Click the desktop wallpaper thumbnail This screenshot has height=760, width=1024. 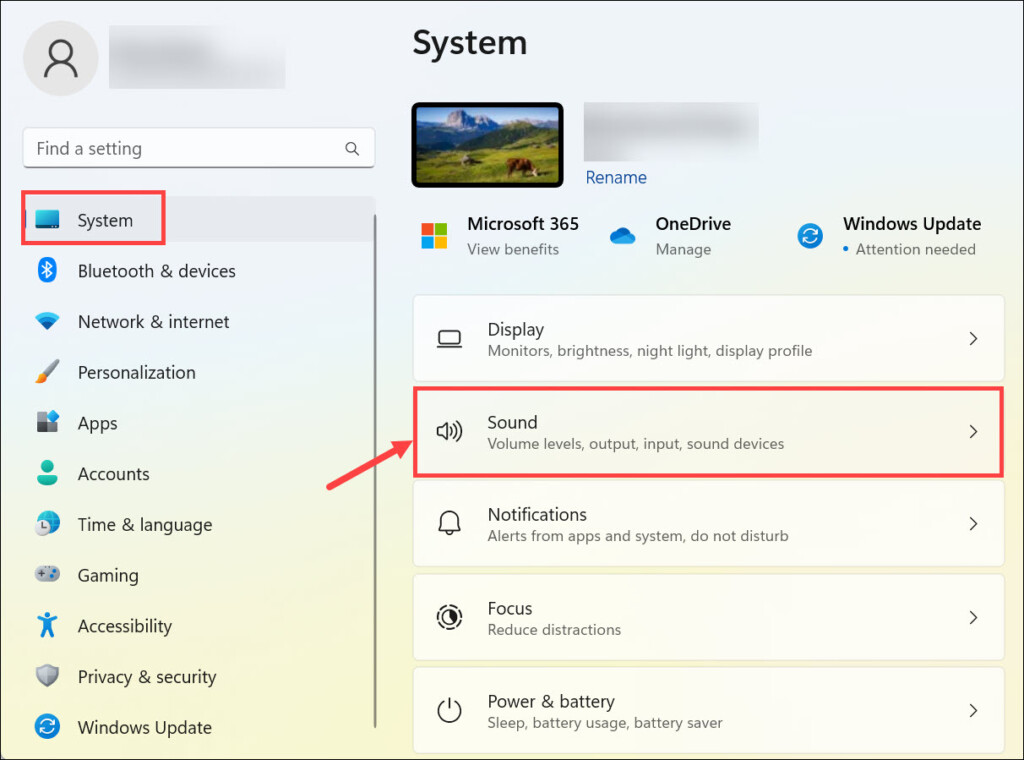487,144
